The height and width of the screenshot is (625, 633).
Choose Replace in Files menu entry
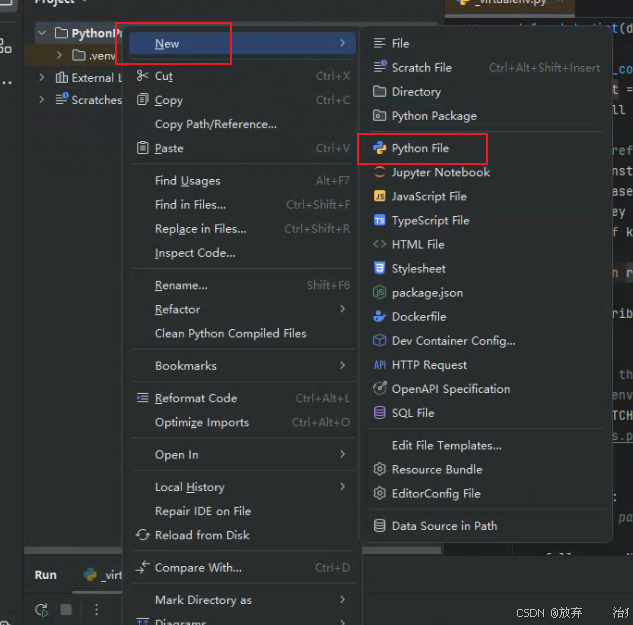[243, 229]
